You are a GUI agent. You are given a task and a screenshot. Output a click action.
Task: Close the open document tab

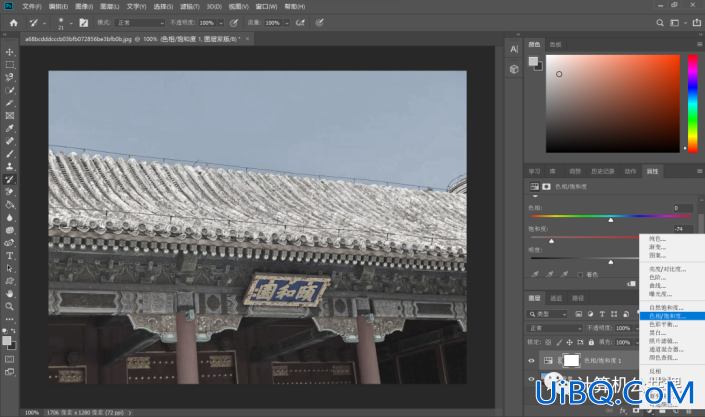point(247,39)
